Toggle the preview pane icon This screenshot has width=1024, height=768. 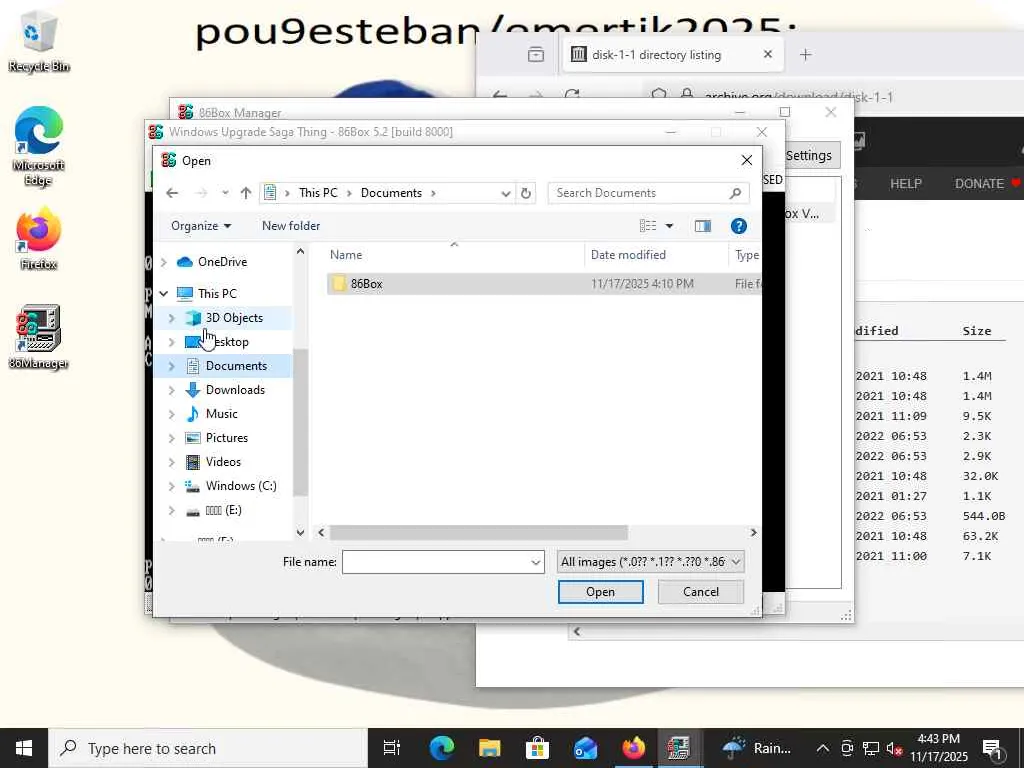703,226
